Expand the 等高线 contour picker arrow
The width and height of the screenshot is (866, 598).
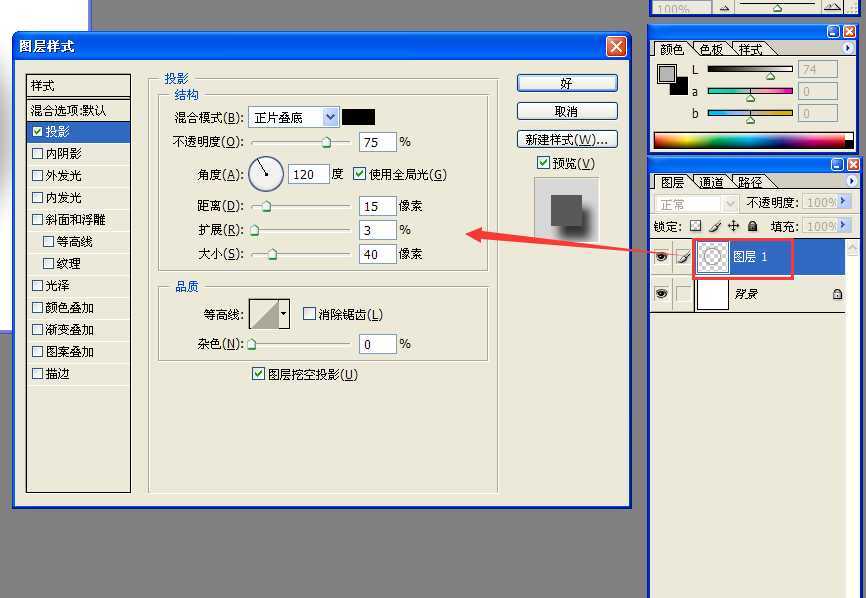pyautogui.click(x=284, y=314)
